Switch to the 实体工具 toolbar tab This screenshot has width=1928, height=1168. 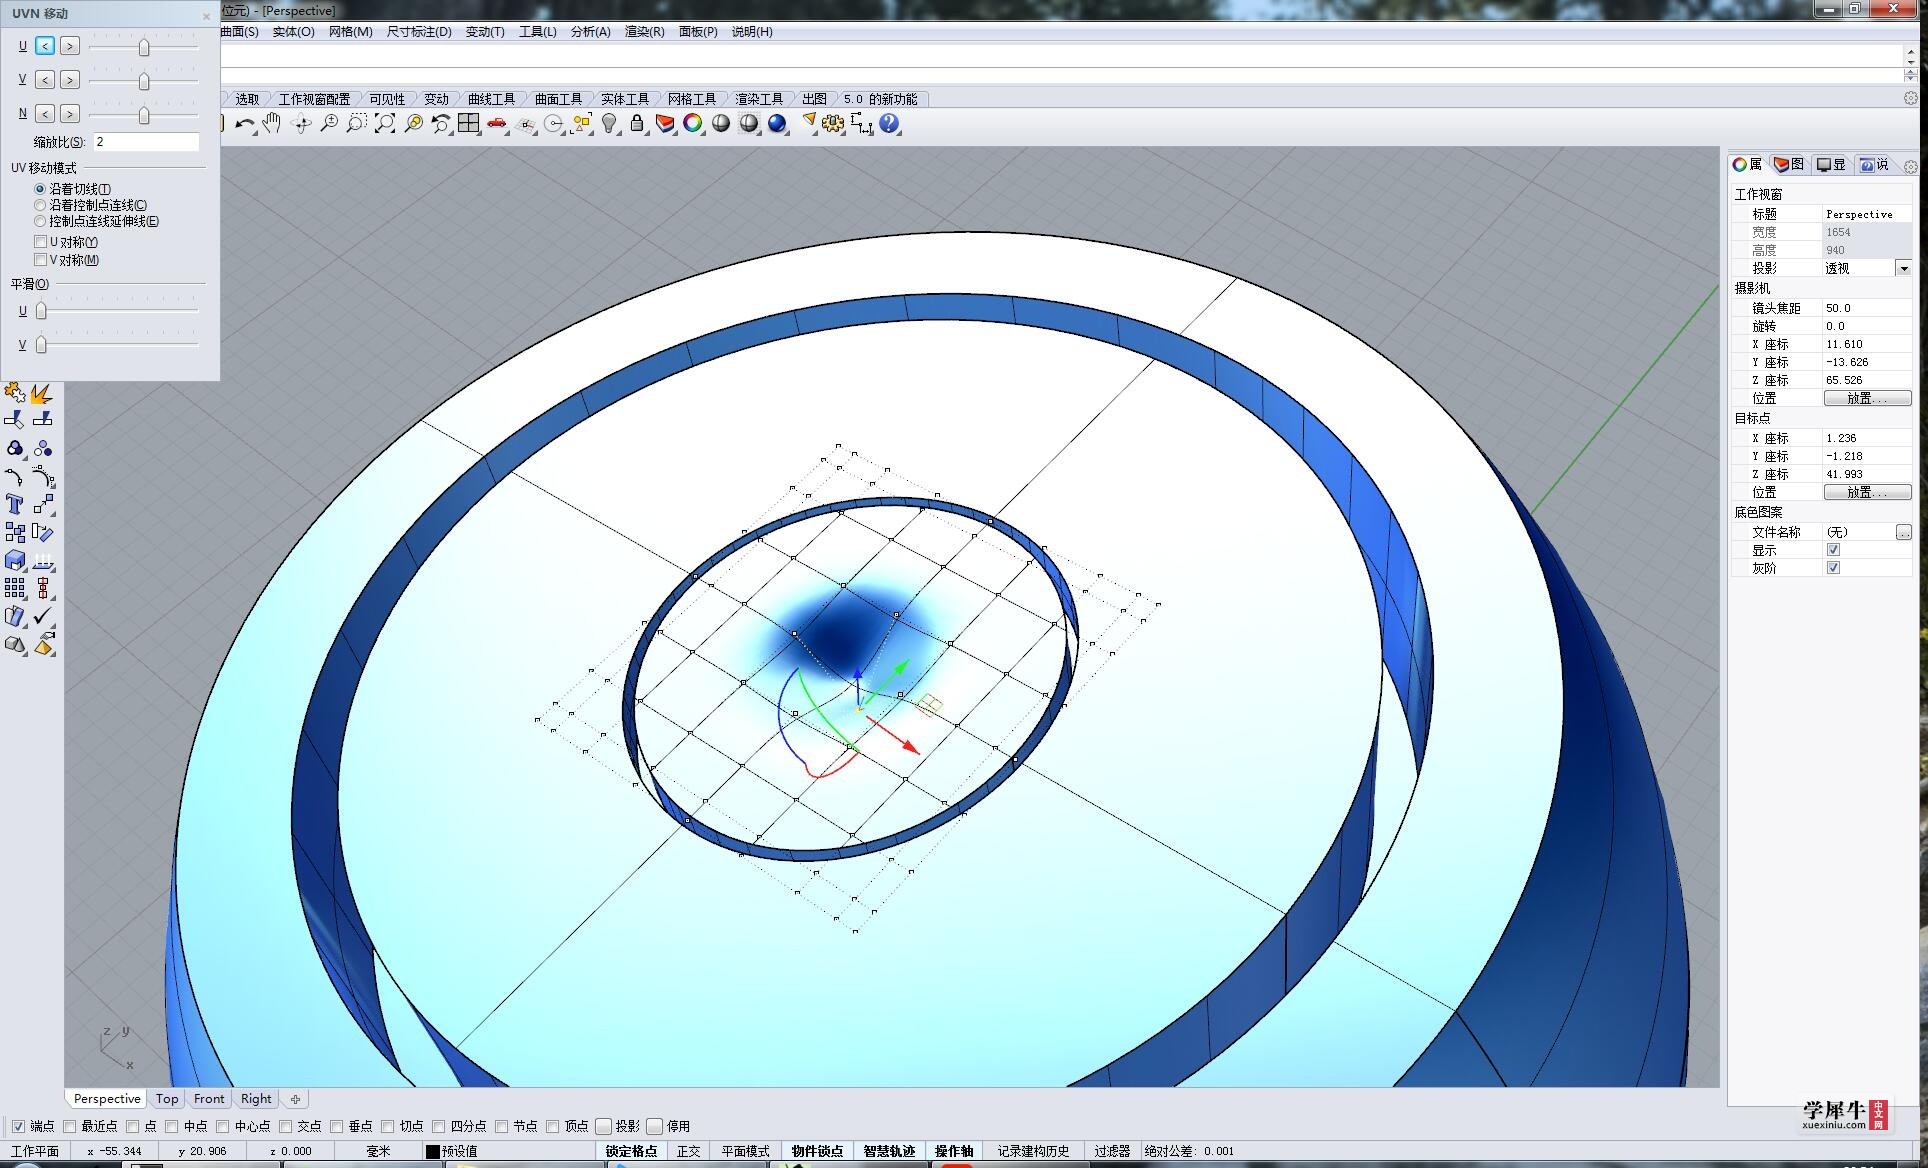pyautogui.click(x=624, y=99)
